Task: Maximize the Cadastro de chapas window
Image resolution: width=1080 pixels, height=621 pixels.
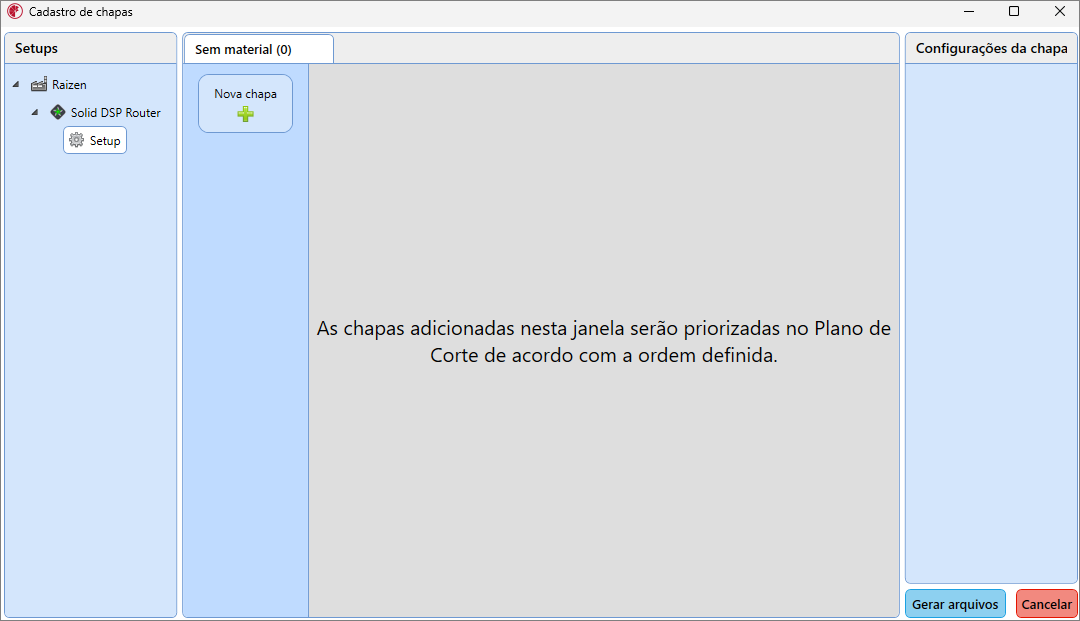Action: pos(1014,12)
